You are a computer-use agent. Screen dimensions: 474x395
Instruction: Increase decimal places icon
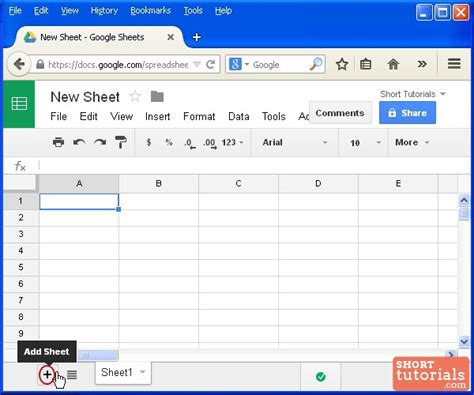(x=210, y=143)
